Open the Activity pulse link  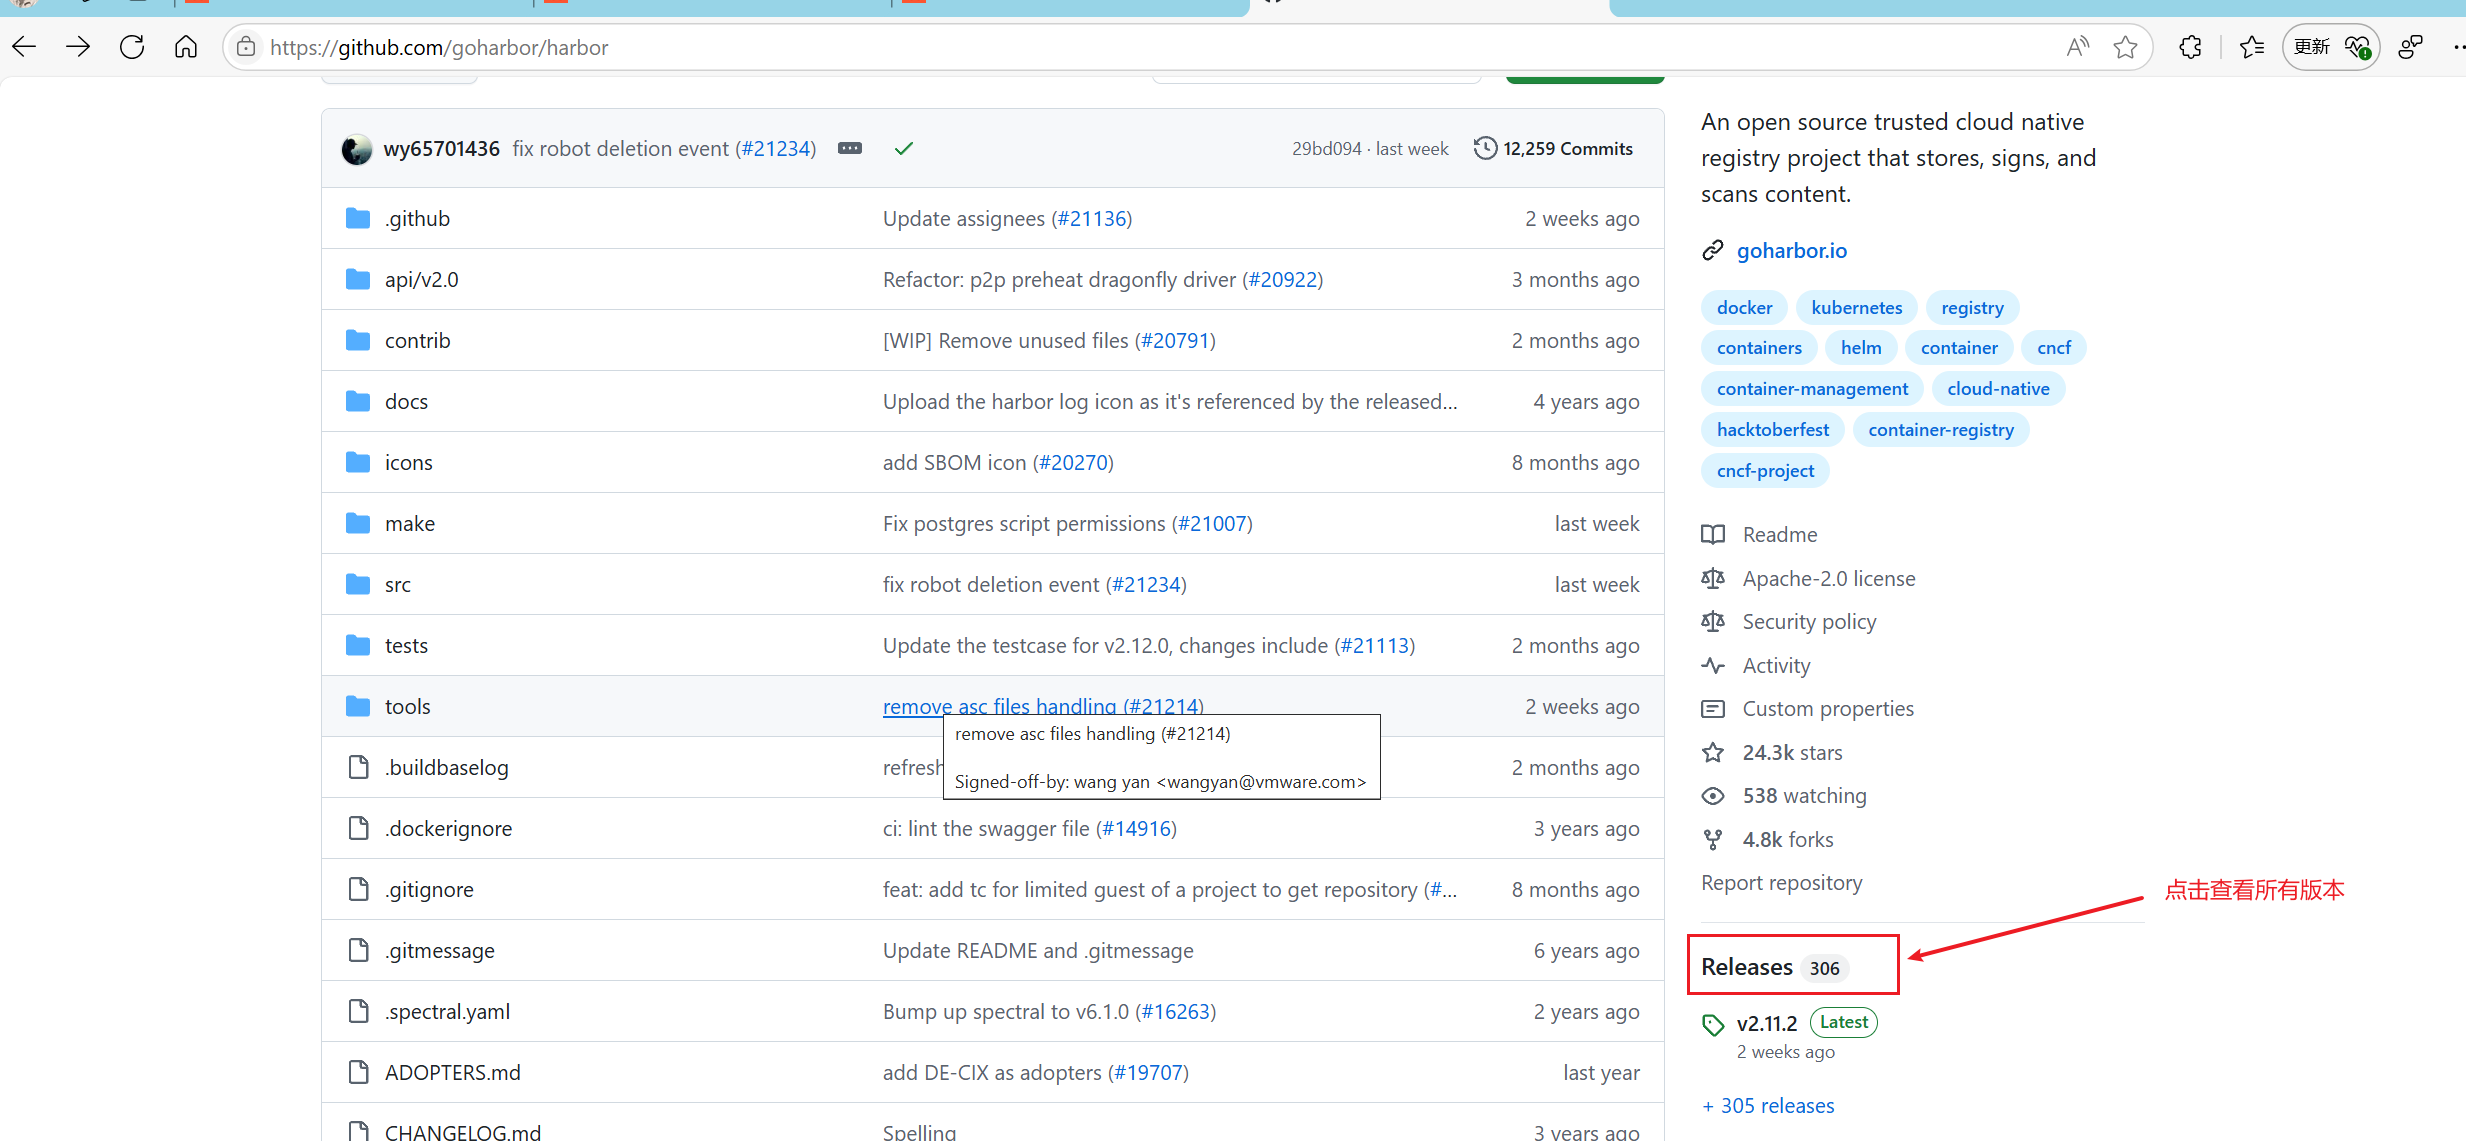click(1756, 666)
